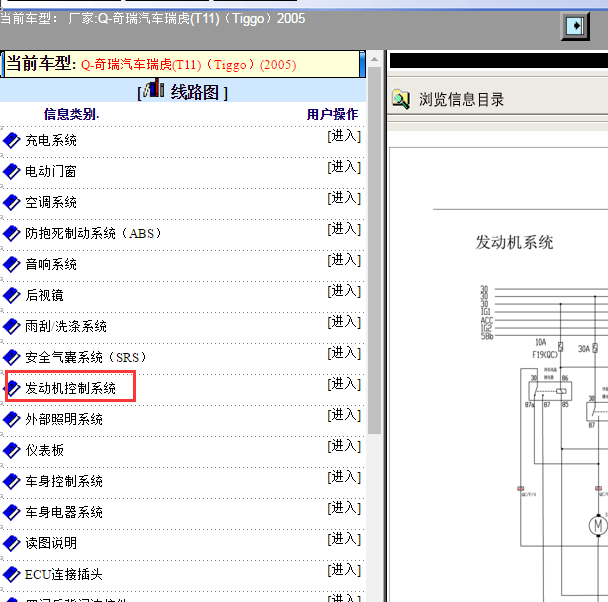Click the 信息类别 column header
The image size is (608, 602).
click(71, 114)
